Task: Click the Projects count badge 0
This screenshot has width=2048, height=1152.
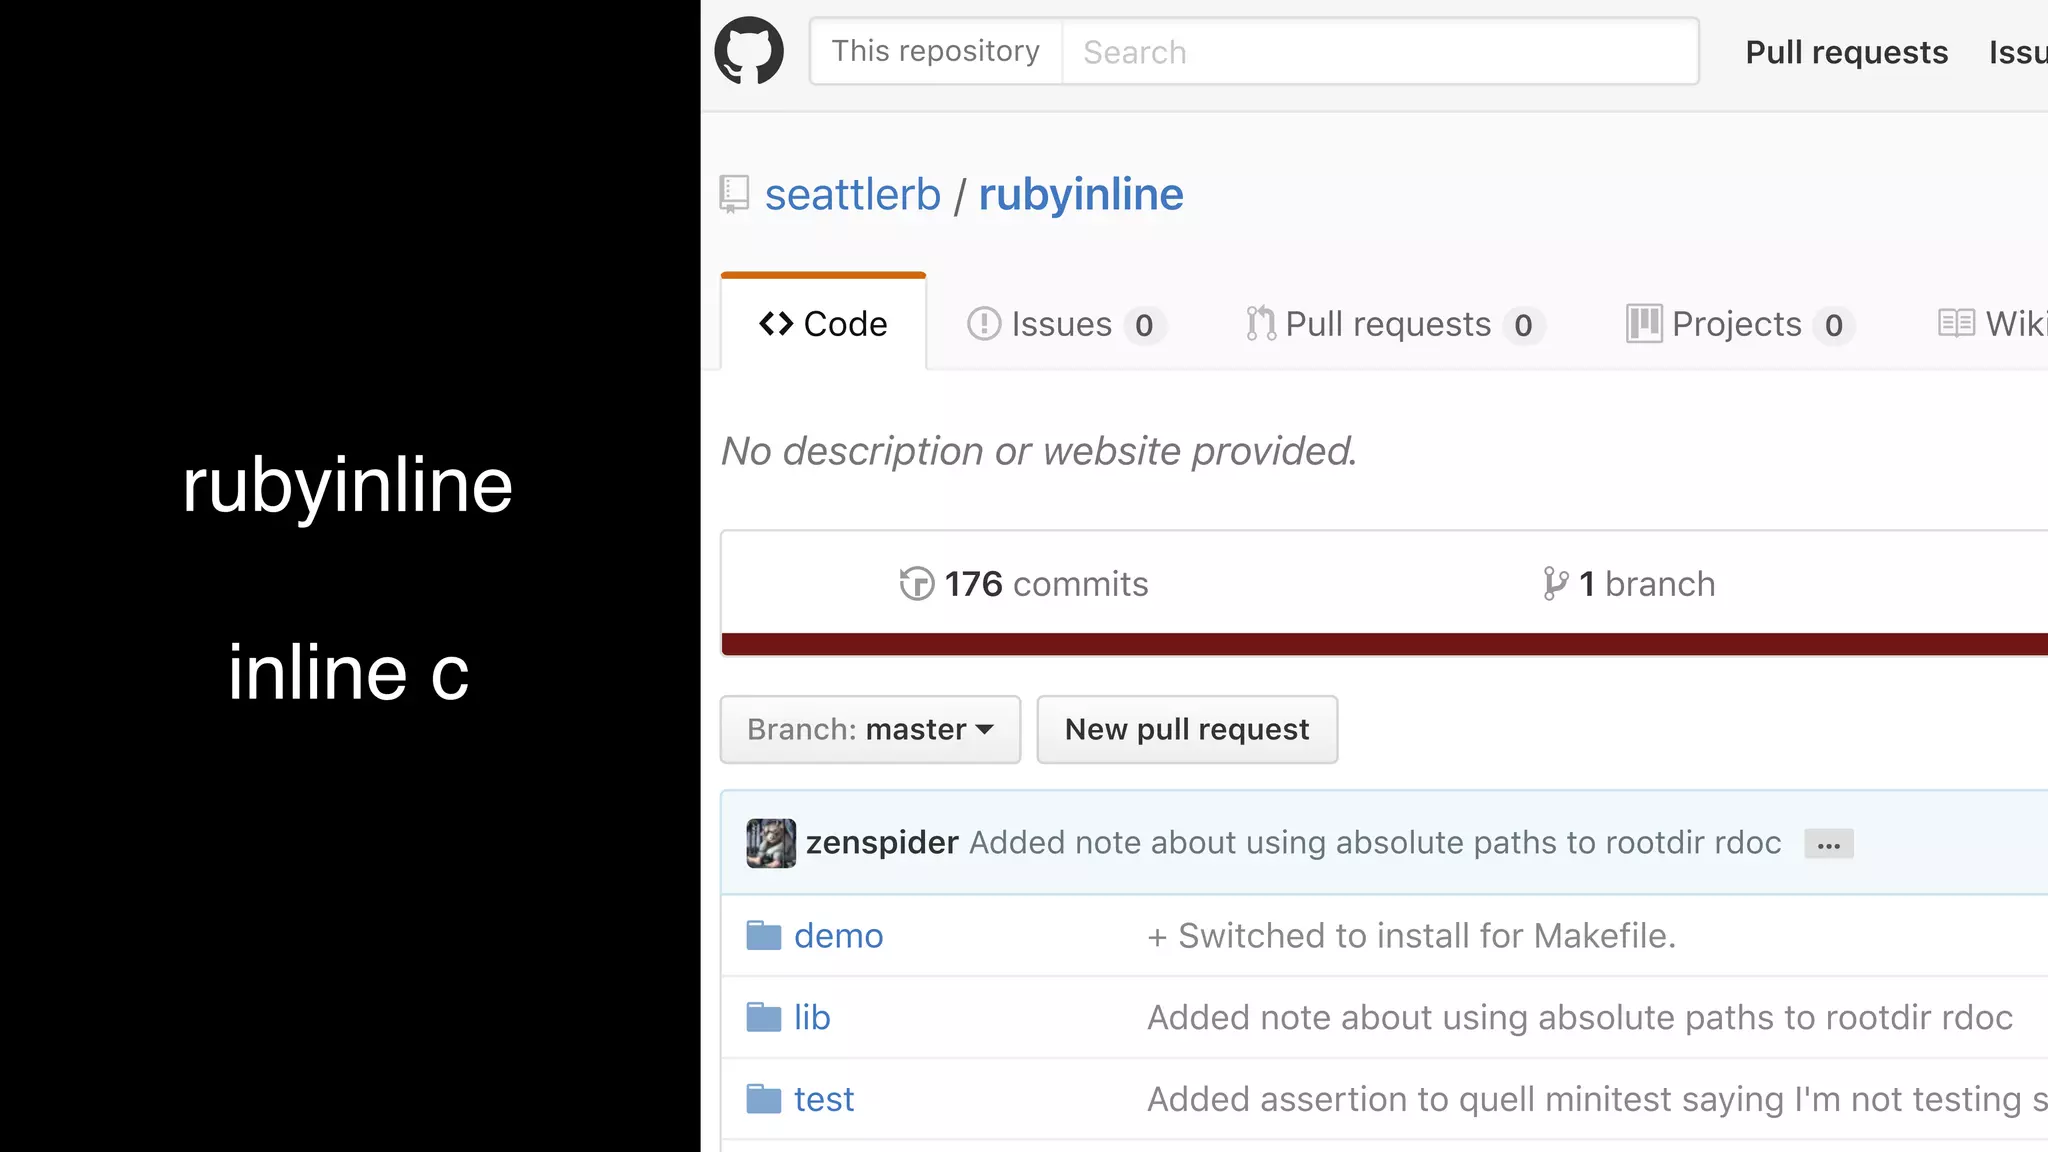Action: (1834, 325)
